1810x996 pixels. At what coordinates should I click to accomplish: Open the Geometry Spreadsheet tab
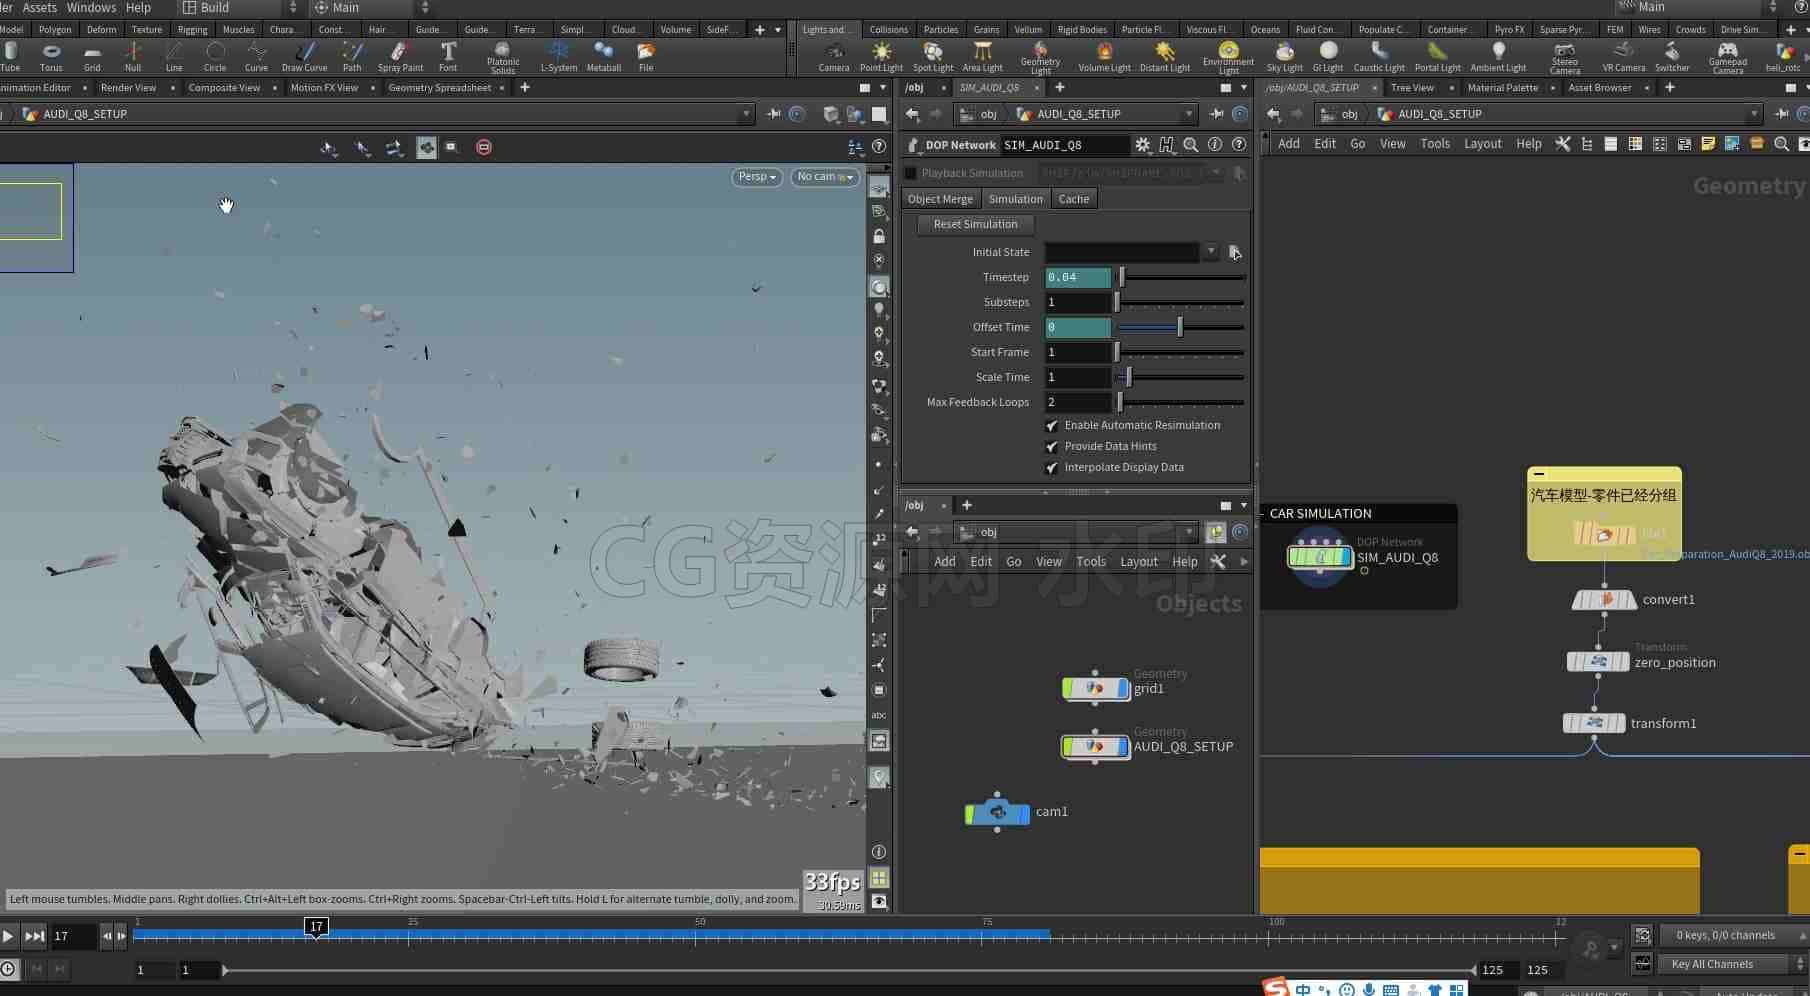(x=439, y=88)
